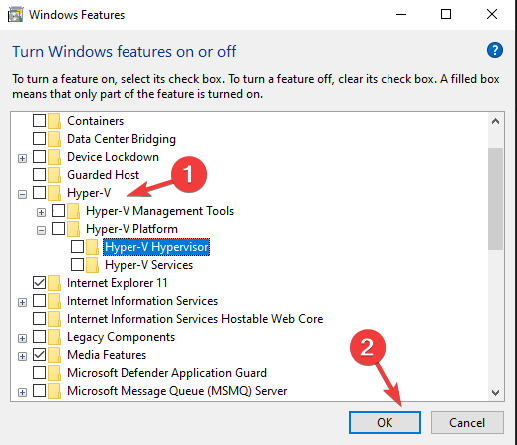Screen dimensions: 517x445
Task: Check the Hyper-V checkbox
Action: coord(39,193)
